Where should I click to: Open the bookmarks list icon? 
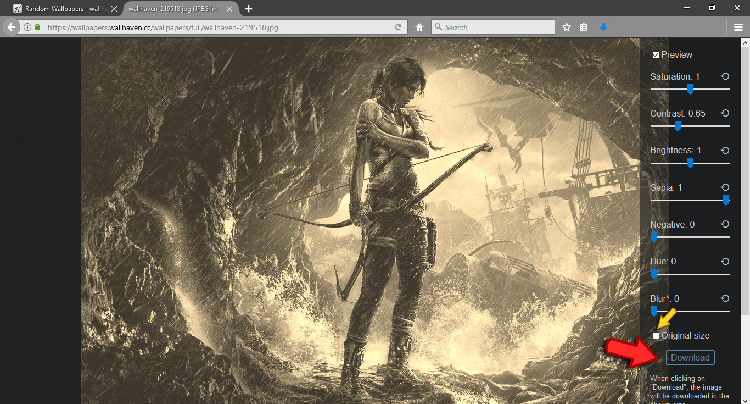[x=584, y=27]
